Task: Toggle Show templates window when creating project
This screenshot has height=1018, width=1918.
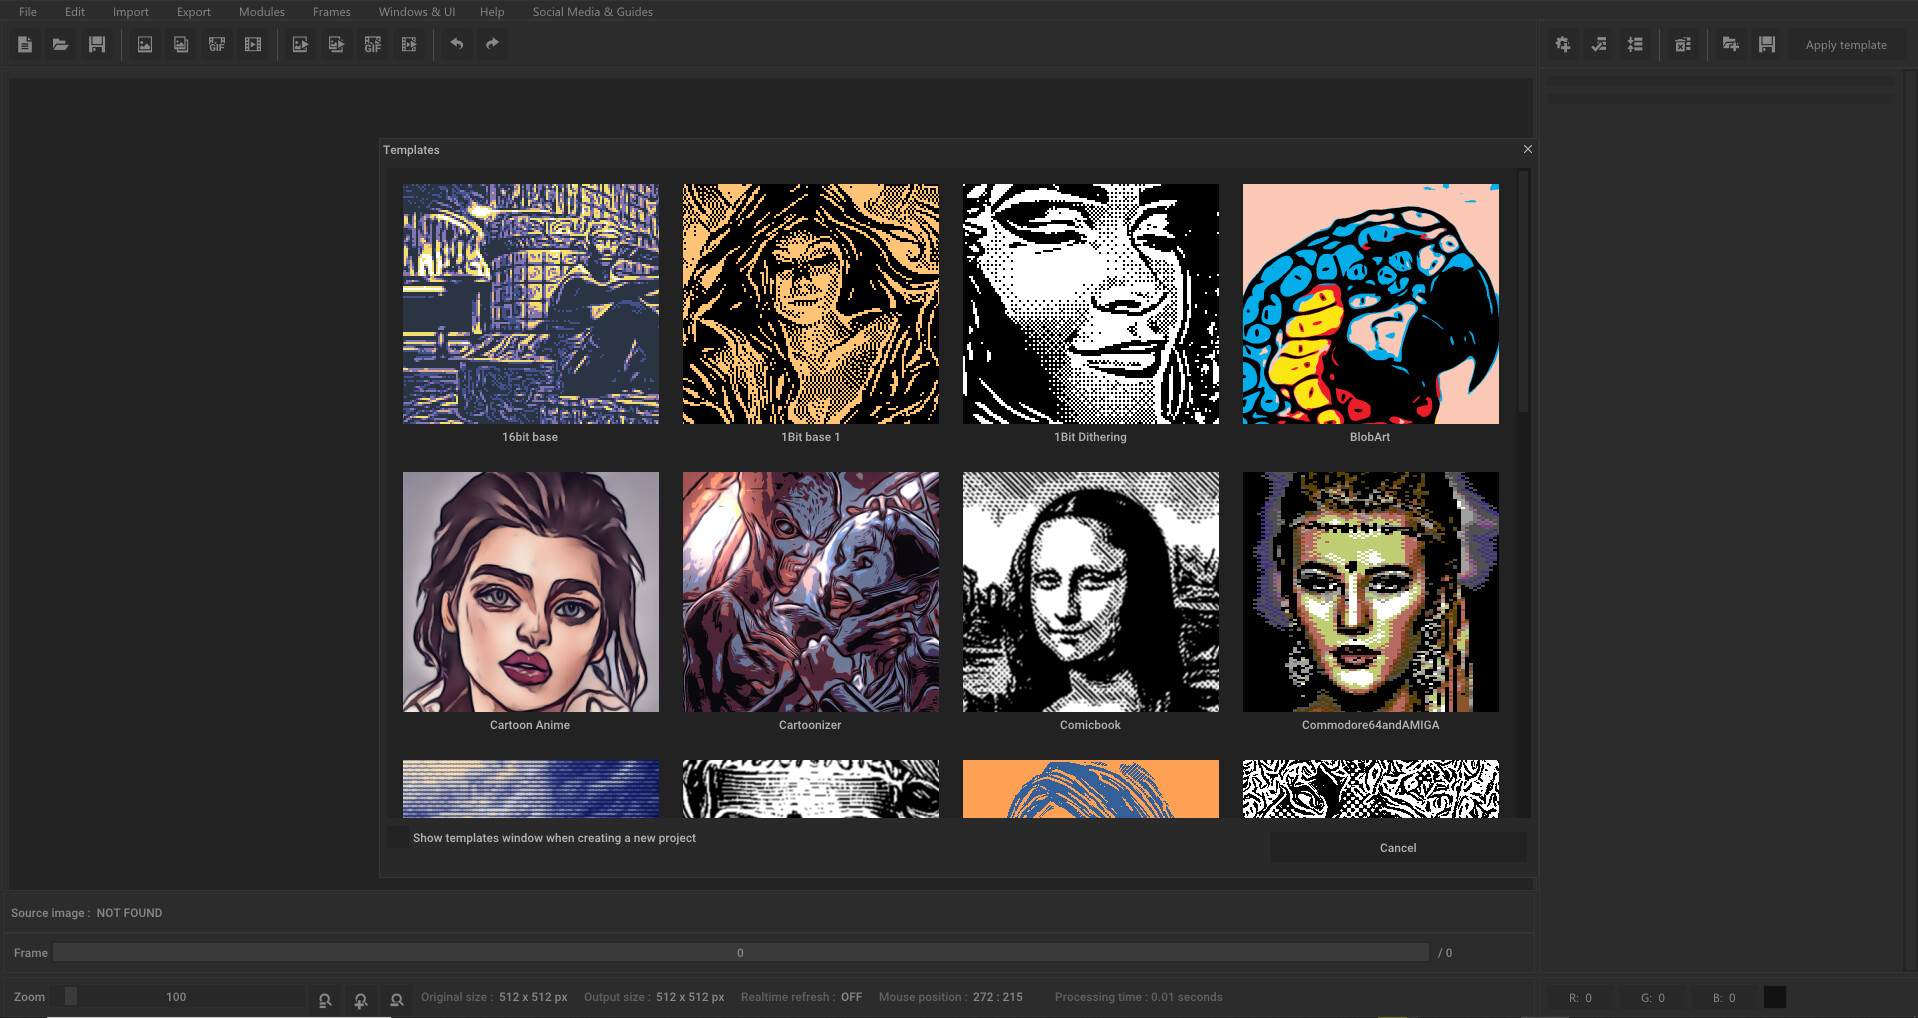Action: [399, 838]
